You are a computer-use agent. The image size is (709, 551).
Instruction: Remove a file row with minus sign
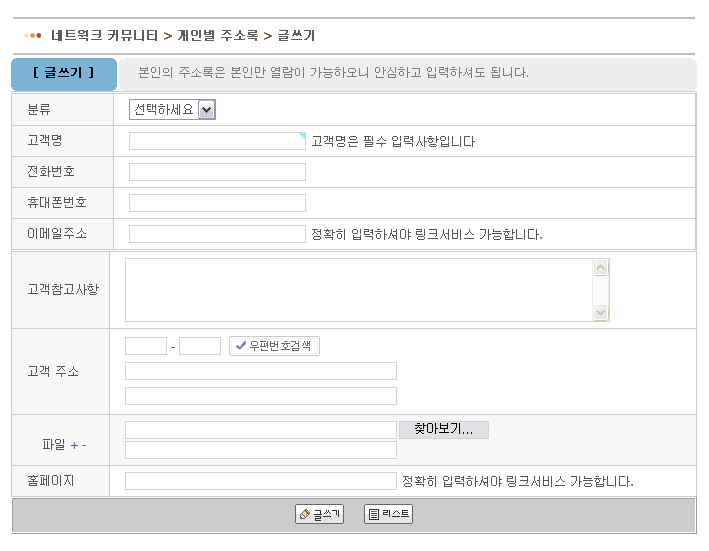[x=84, y=446]
